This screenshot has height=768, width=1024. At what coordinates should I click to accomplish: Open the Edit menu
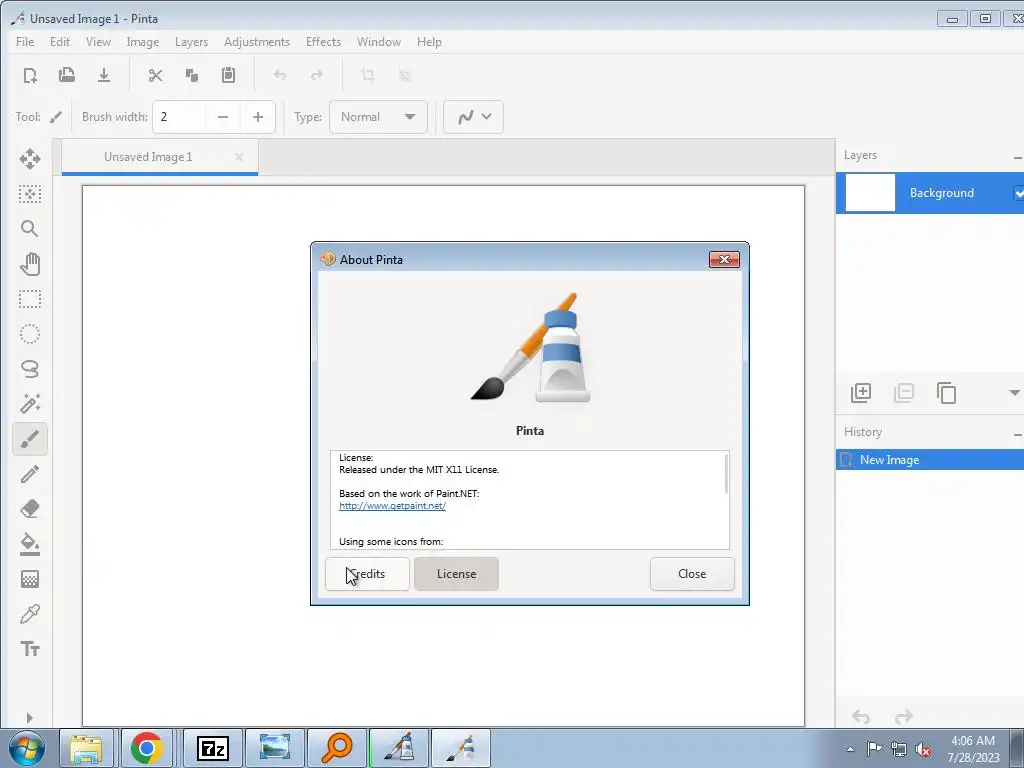[x=59, y=42]
